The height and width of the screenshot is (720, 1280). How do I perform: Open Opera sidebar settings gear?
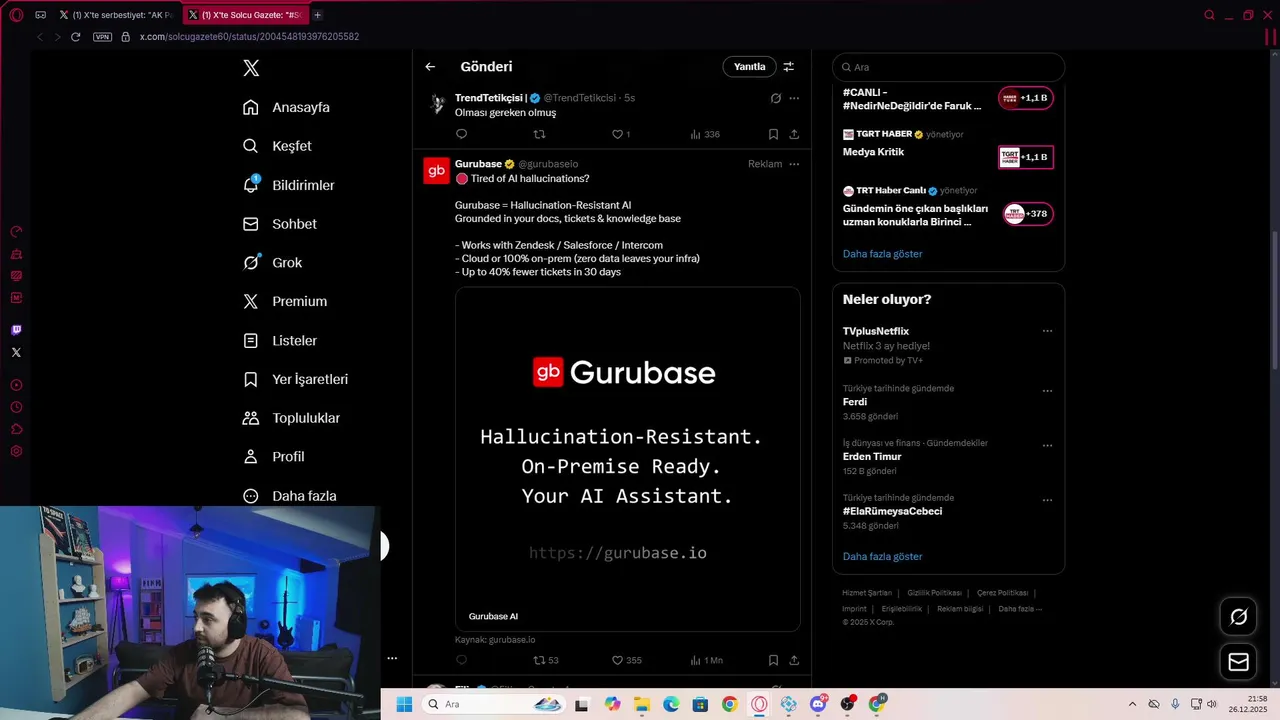[x=16, y=451]
